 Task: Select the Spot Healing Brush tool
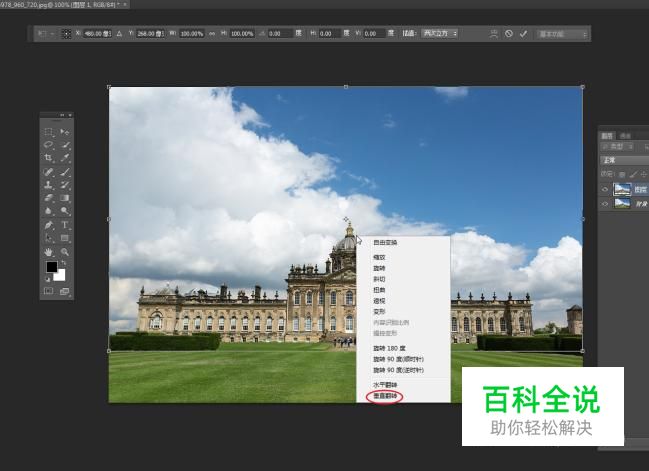pyautogui.click(x=49, y=171)
